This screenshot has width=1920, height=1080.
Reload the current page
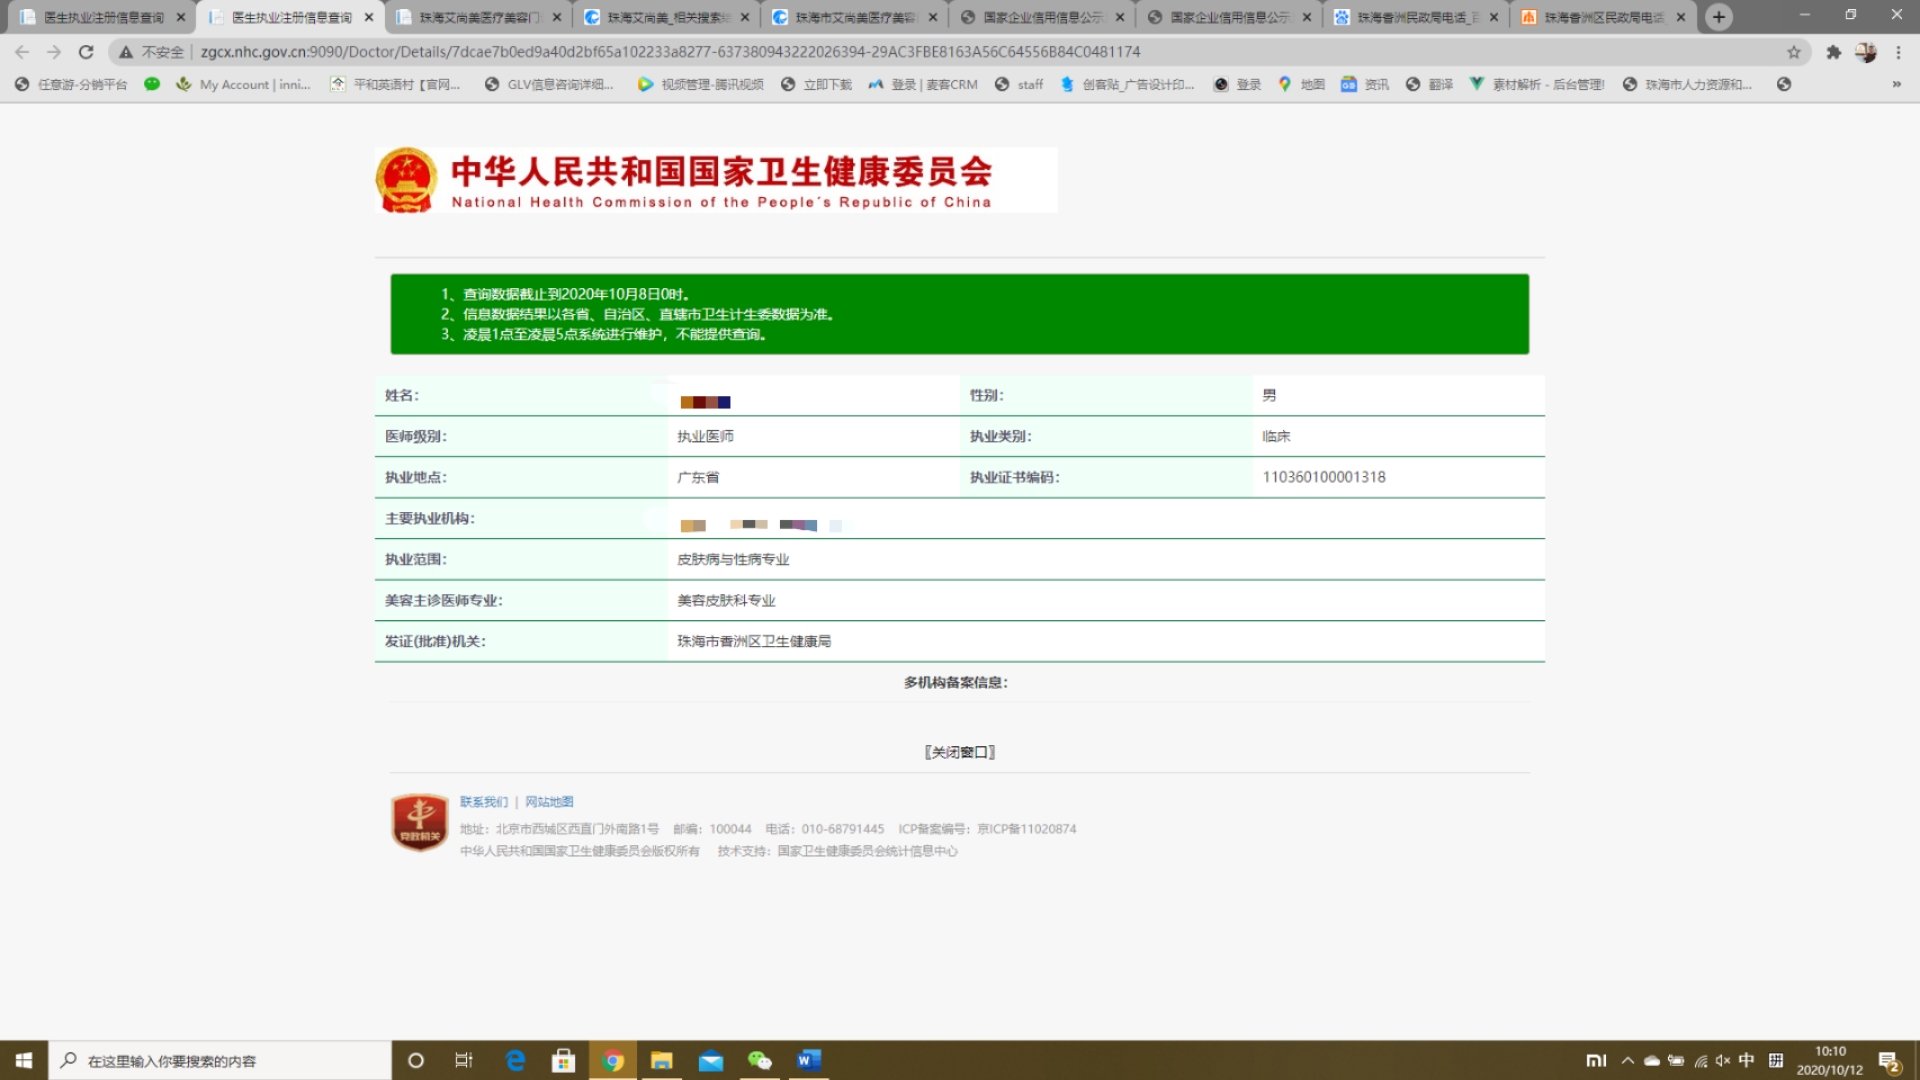[86, 52]
